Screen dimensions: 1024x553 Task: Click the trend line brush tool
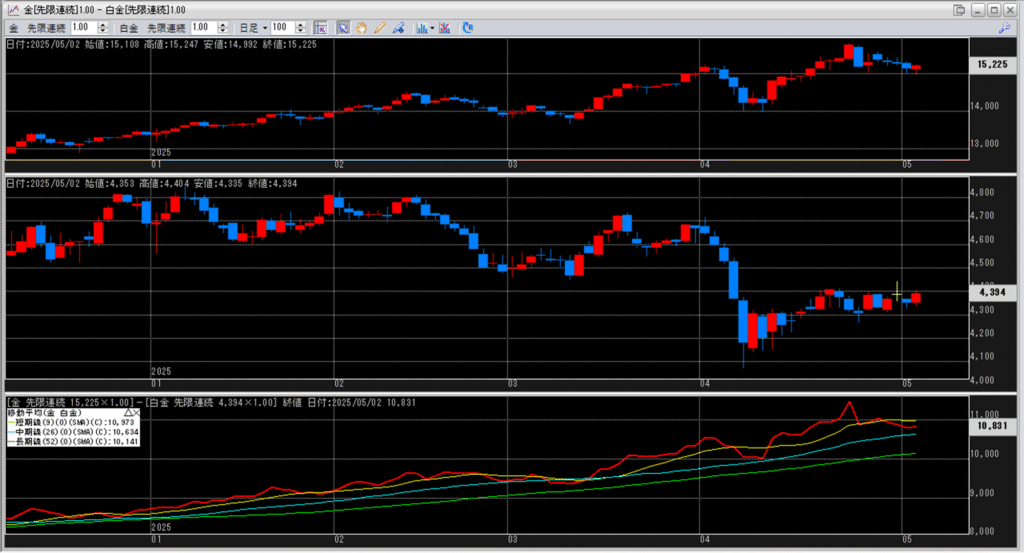(397, 27)
